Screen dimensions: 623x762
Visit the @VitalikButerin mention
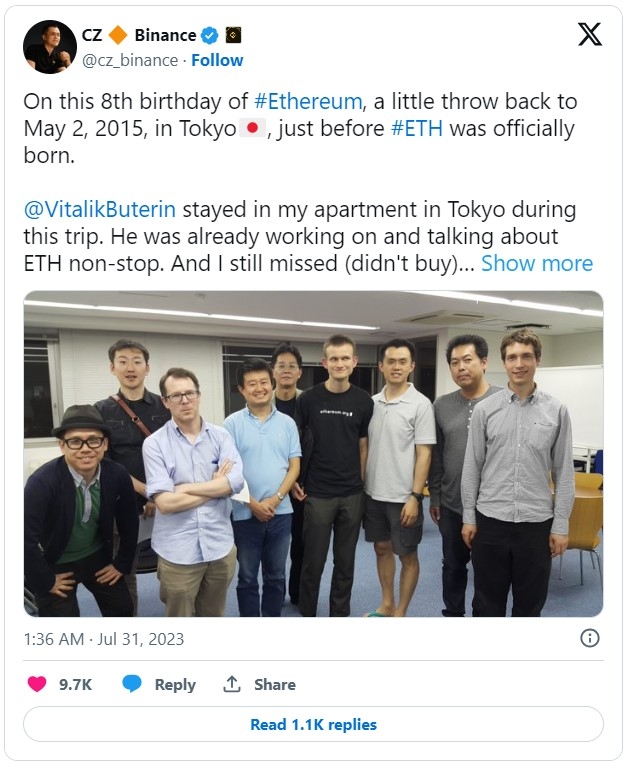(x=100, y=209)
